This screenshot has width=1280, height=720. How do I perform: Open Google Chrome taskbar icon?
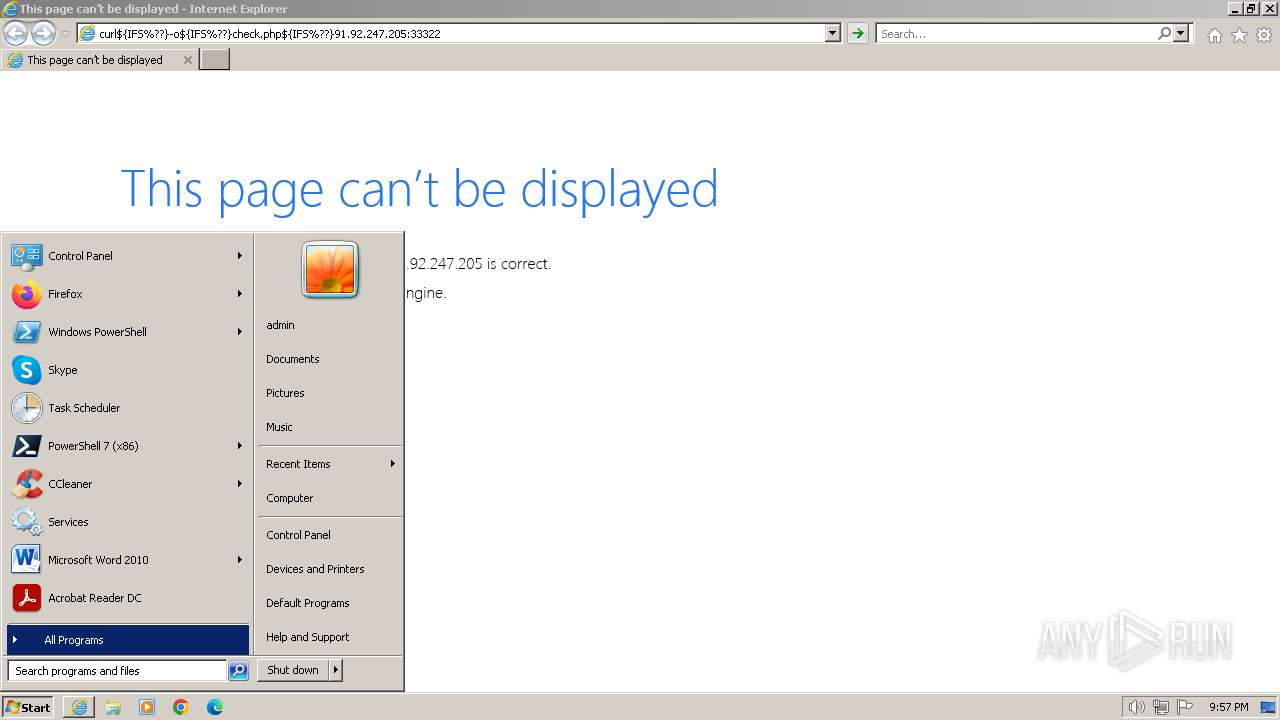pos(181,707)
